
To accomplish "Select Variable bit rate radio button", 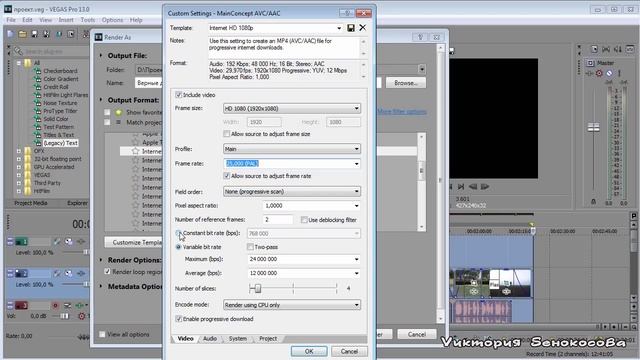I will (178, 247).
